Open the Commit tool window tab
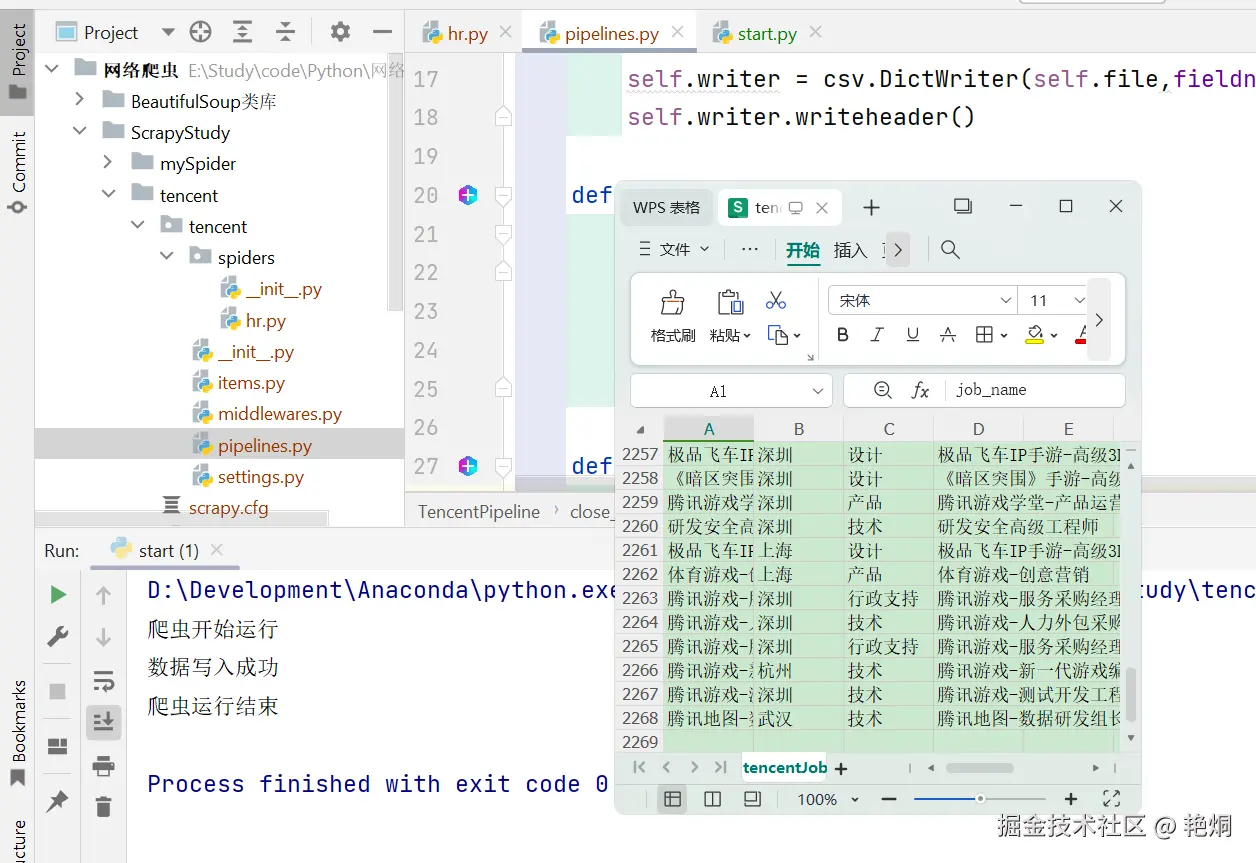Image resolution: width=1256 pixels, height=863 pixels. (17, 173)
